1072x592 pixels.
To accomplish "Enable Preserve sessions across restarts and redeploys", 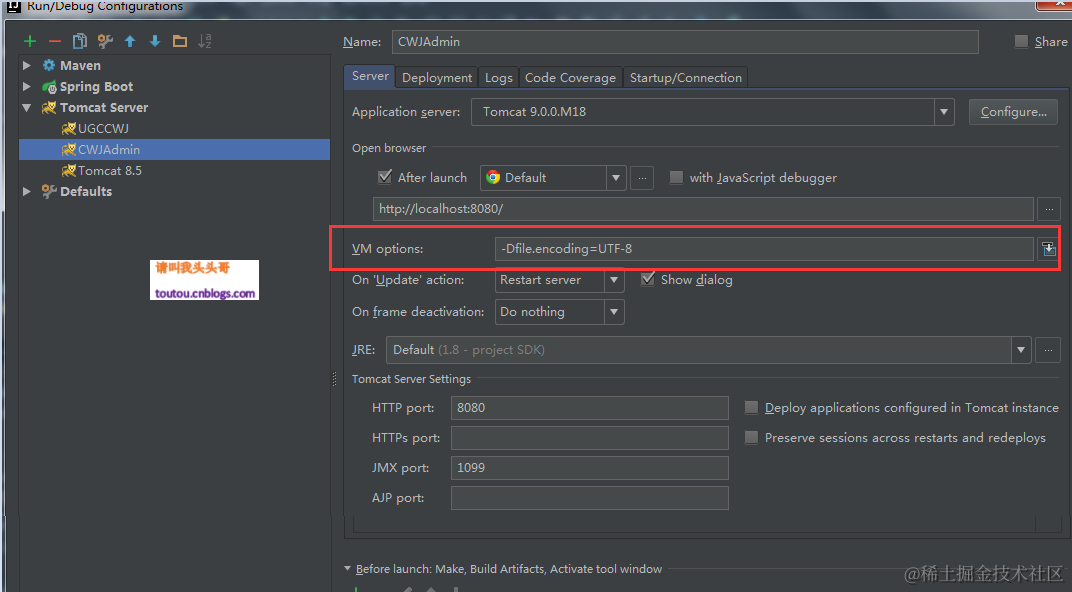I will coord(751,438).
